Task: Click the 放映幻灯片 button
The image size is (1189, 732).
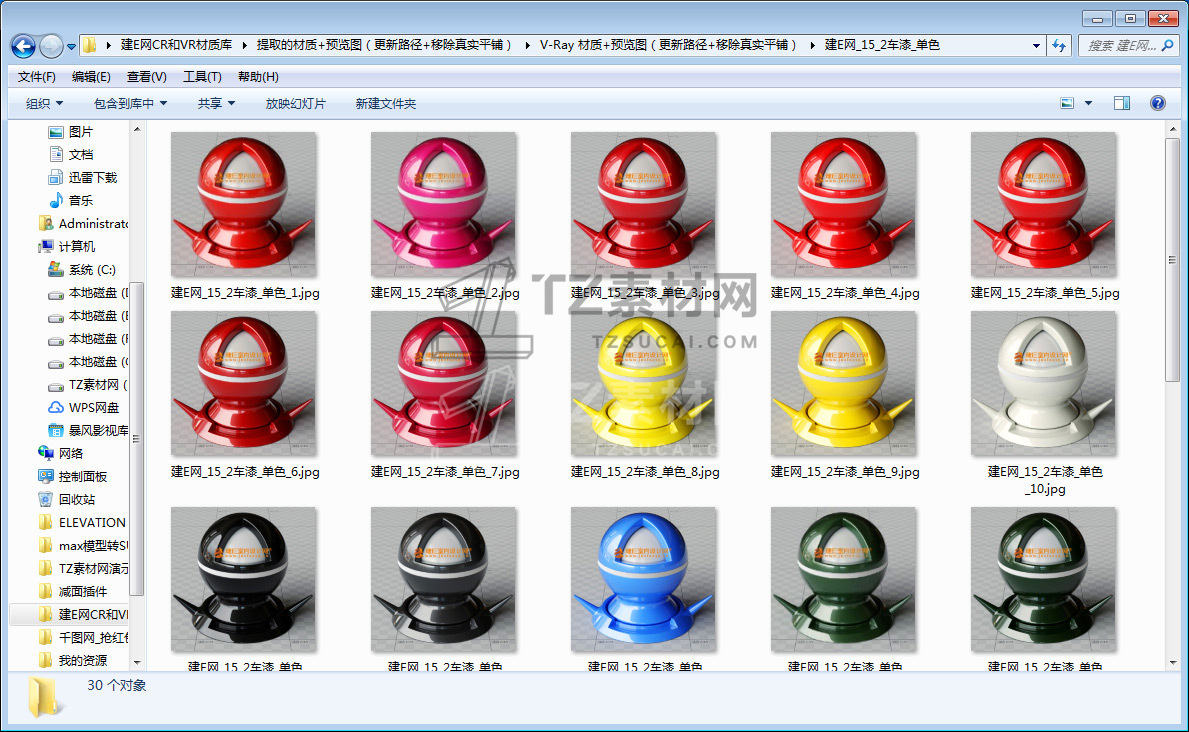Action: [x=295, y=103]
